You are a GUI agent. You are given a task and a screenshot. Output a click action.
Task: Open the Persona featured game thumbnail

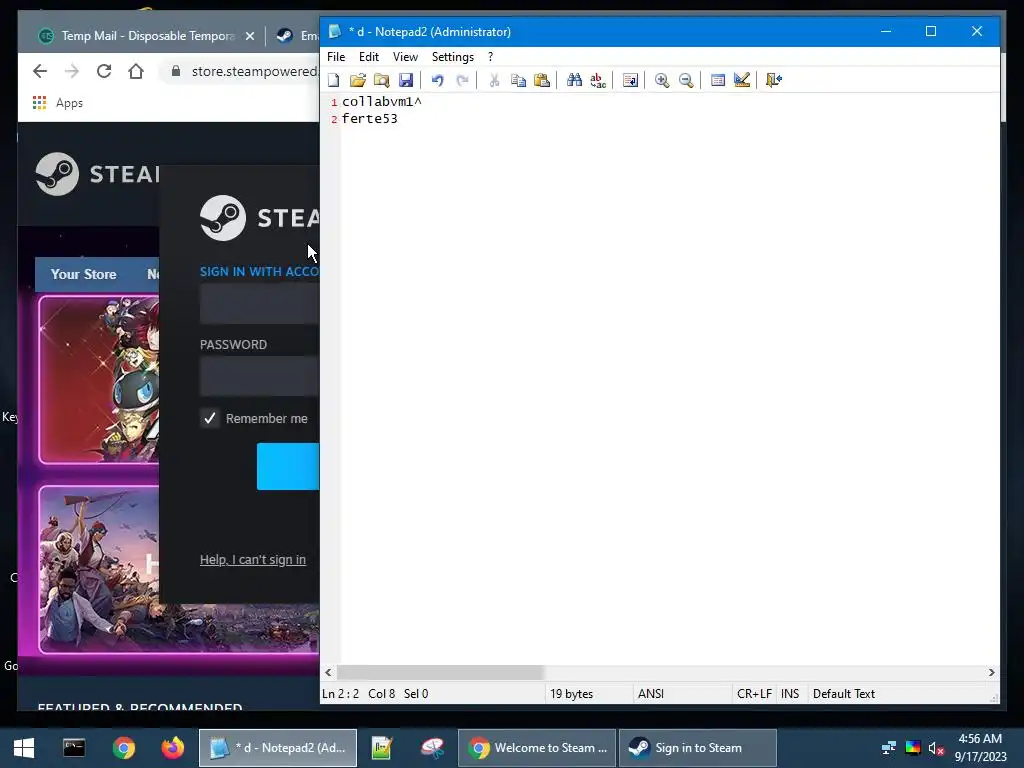tap(99, 379)
